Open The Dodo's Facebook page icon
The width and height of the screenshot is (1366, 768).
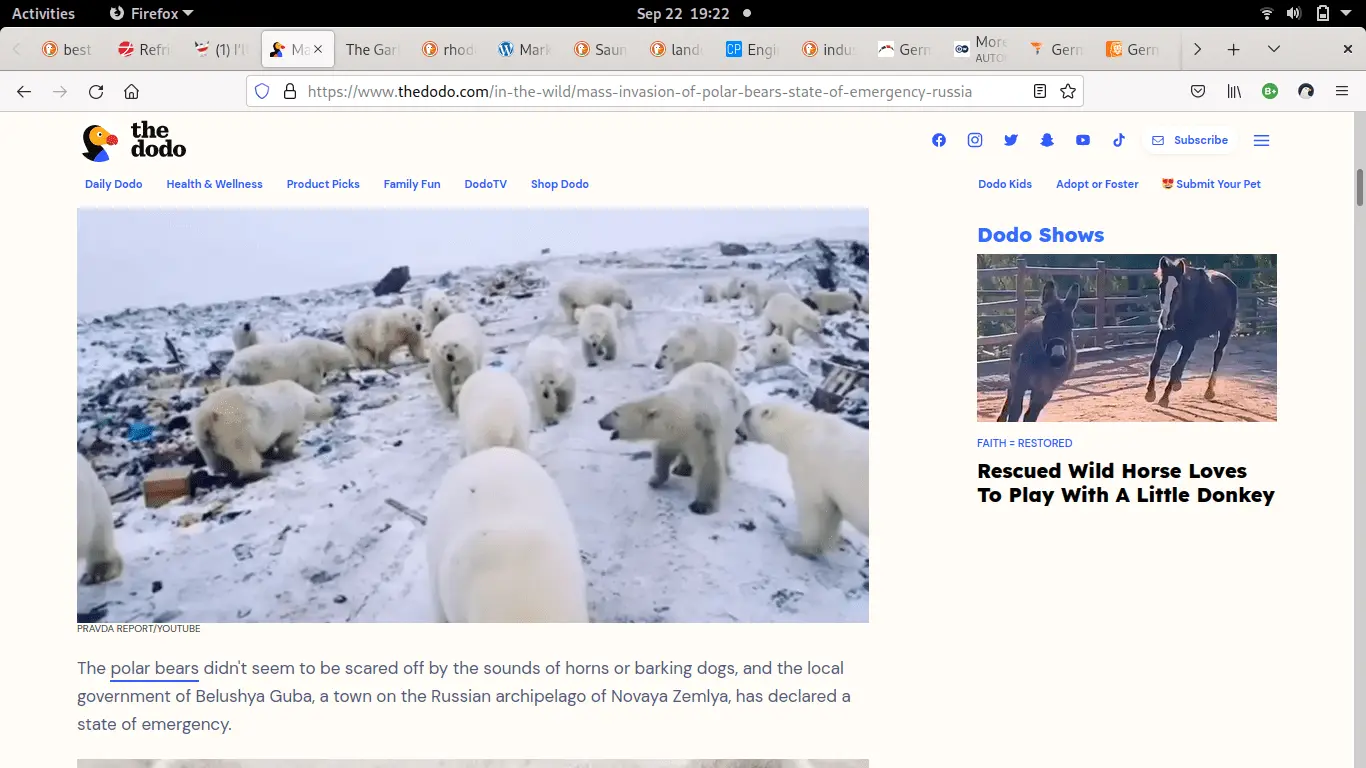(938, 140)
